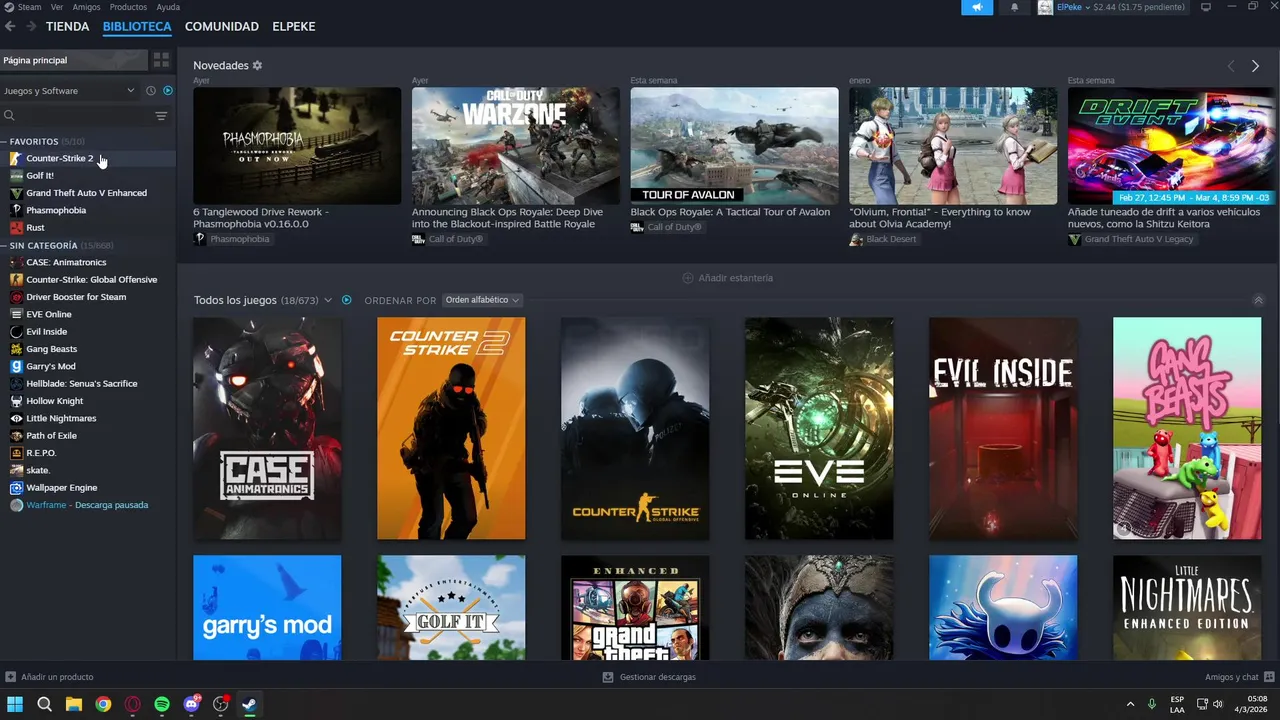This screenshot has width=1280, height=720.
Task: Open the ELPEKE profile tab
Action: (x=294, y=26)
